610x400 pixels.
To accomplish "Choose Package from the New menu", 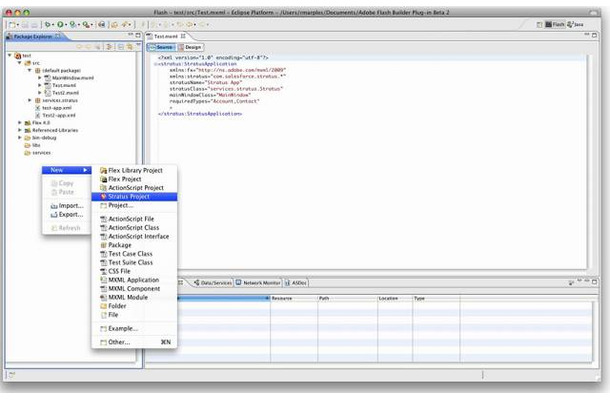I will [x=134, y=245].
